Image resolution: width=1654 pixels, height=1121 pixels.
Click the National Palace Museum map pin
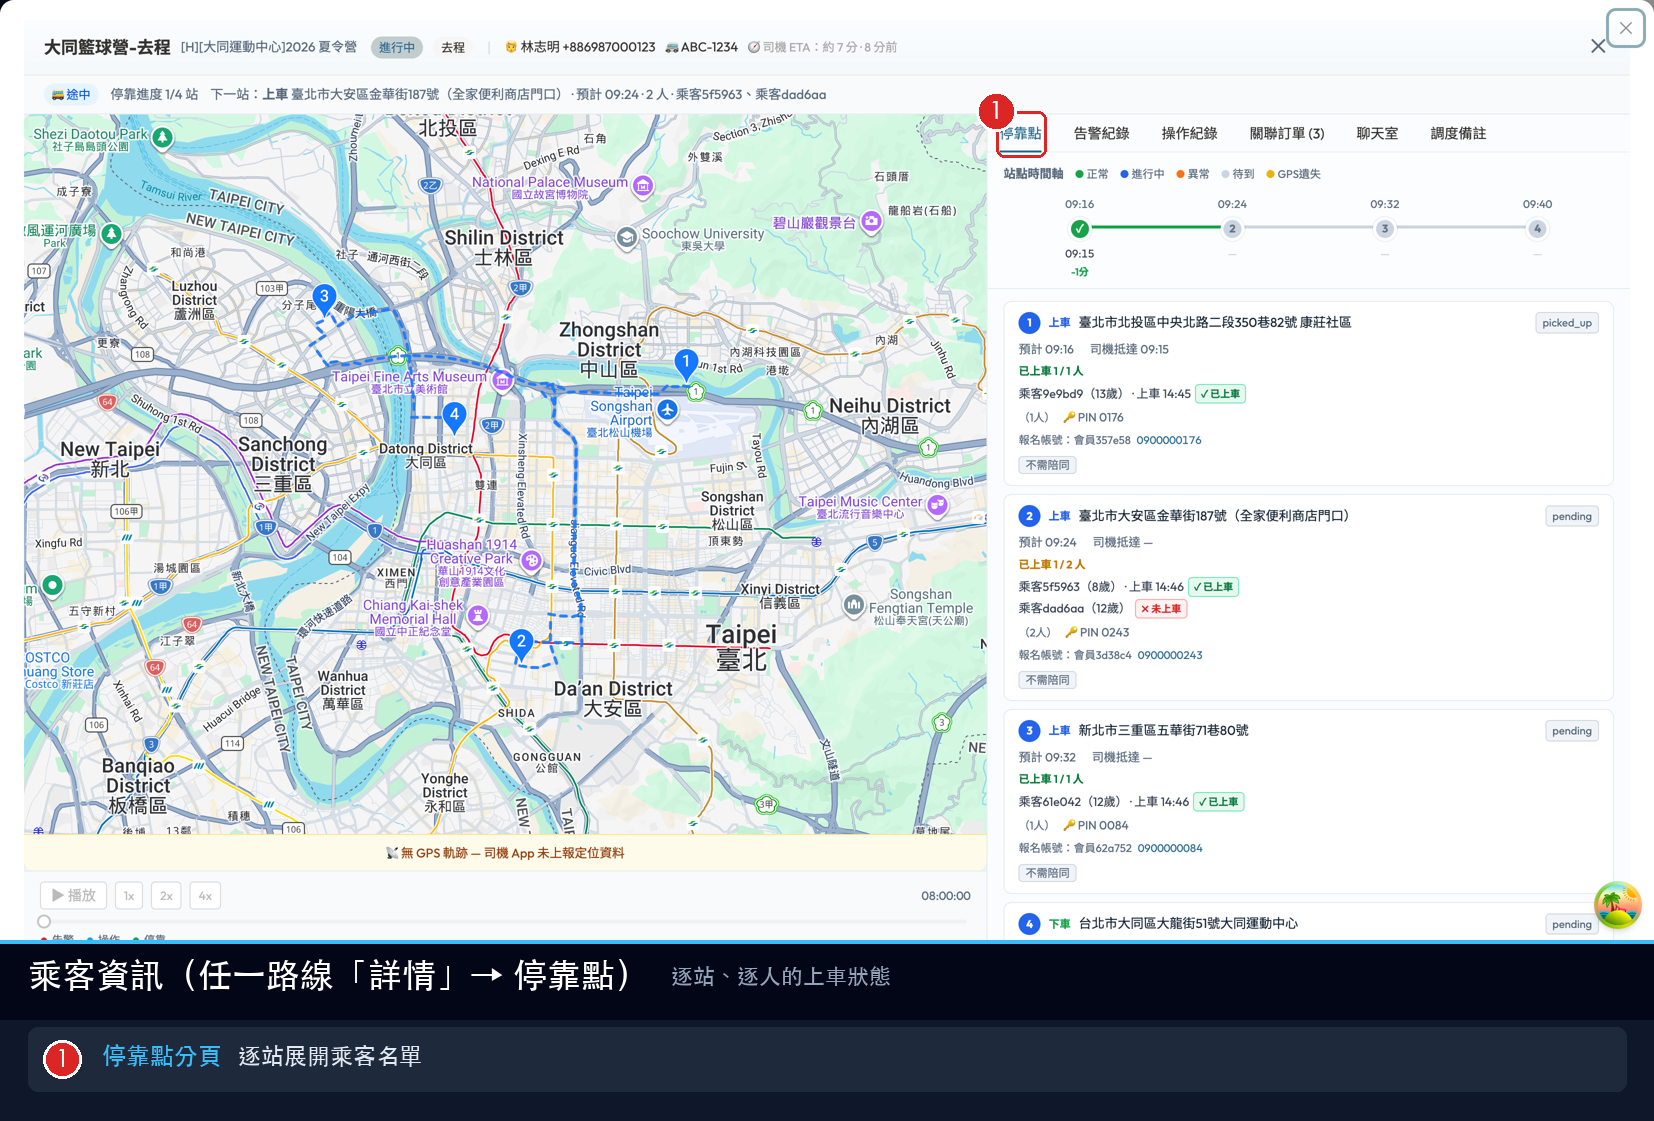pos(643,186)
